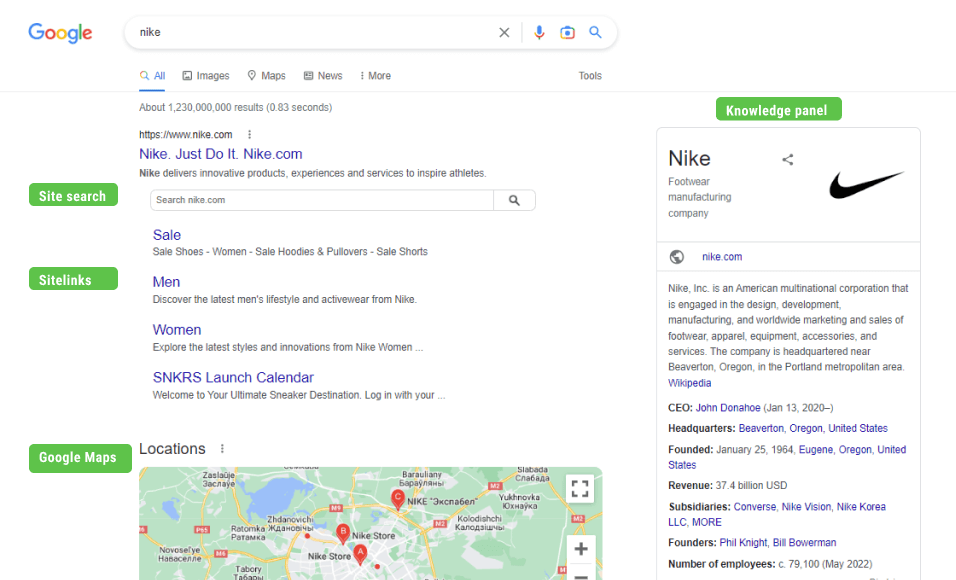
Task: Click the magnifier icon to run search
Action: coord(595,32)
